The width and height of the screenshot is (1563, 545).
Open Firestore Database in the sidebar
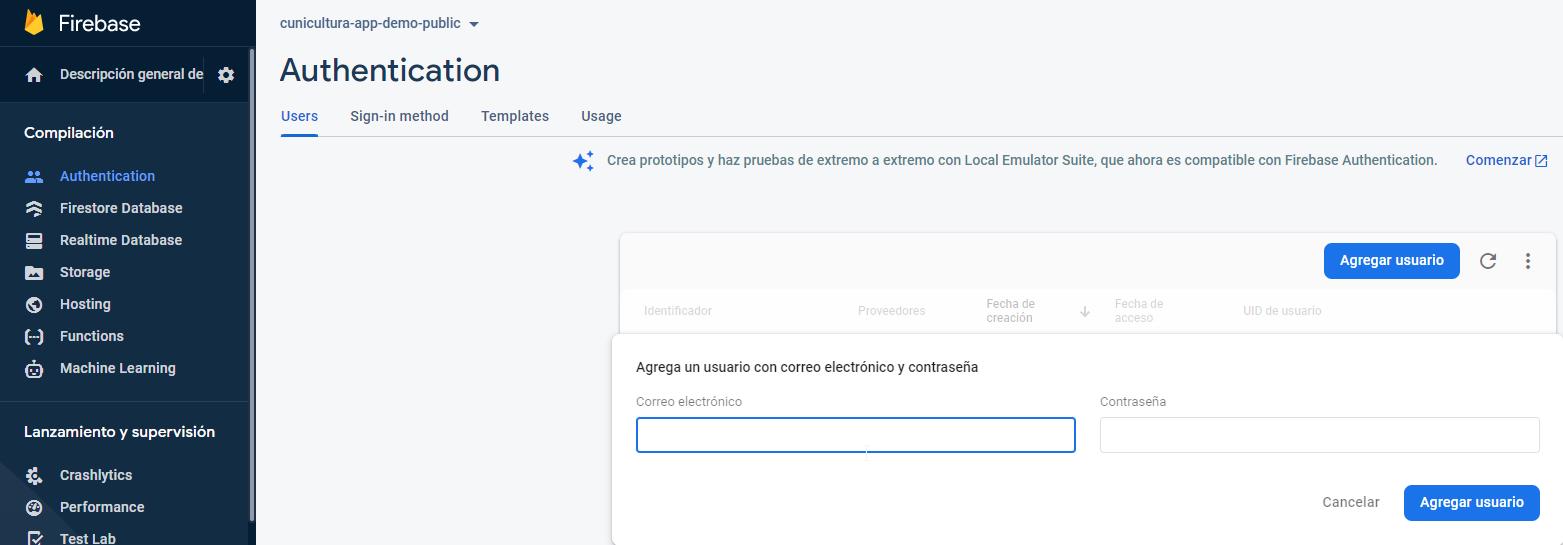121,208
